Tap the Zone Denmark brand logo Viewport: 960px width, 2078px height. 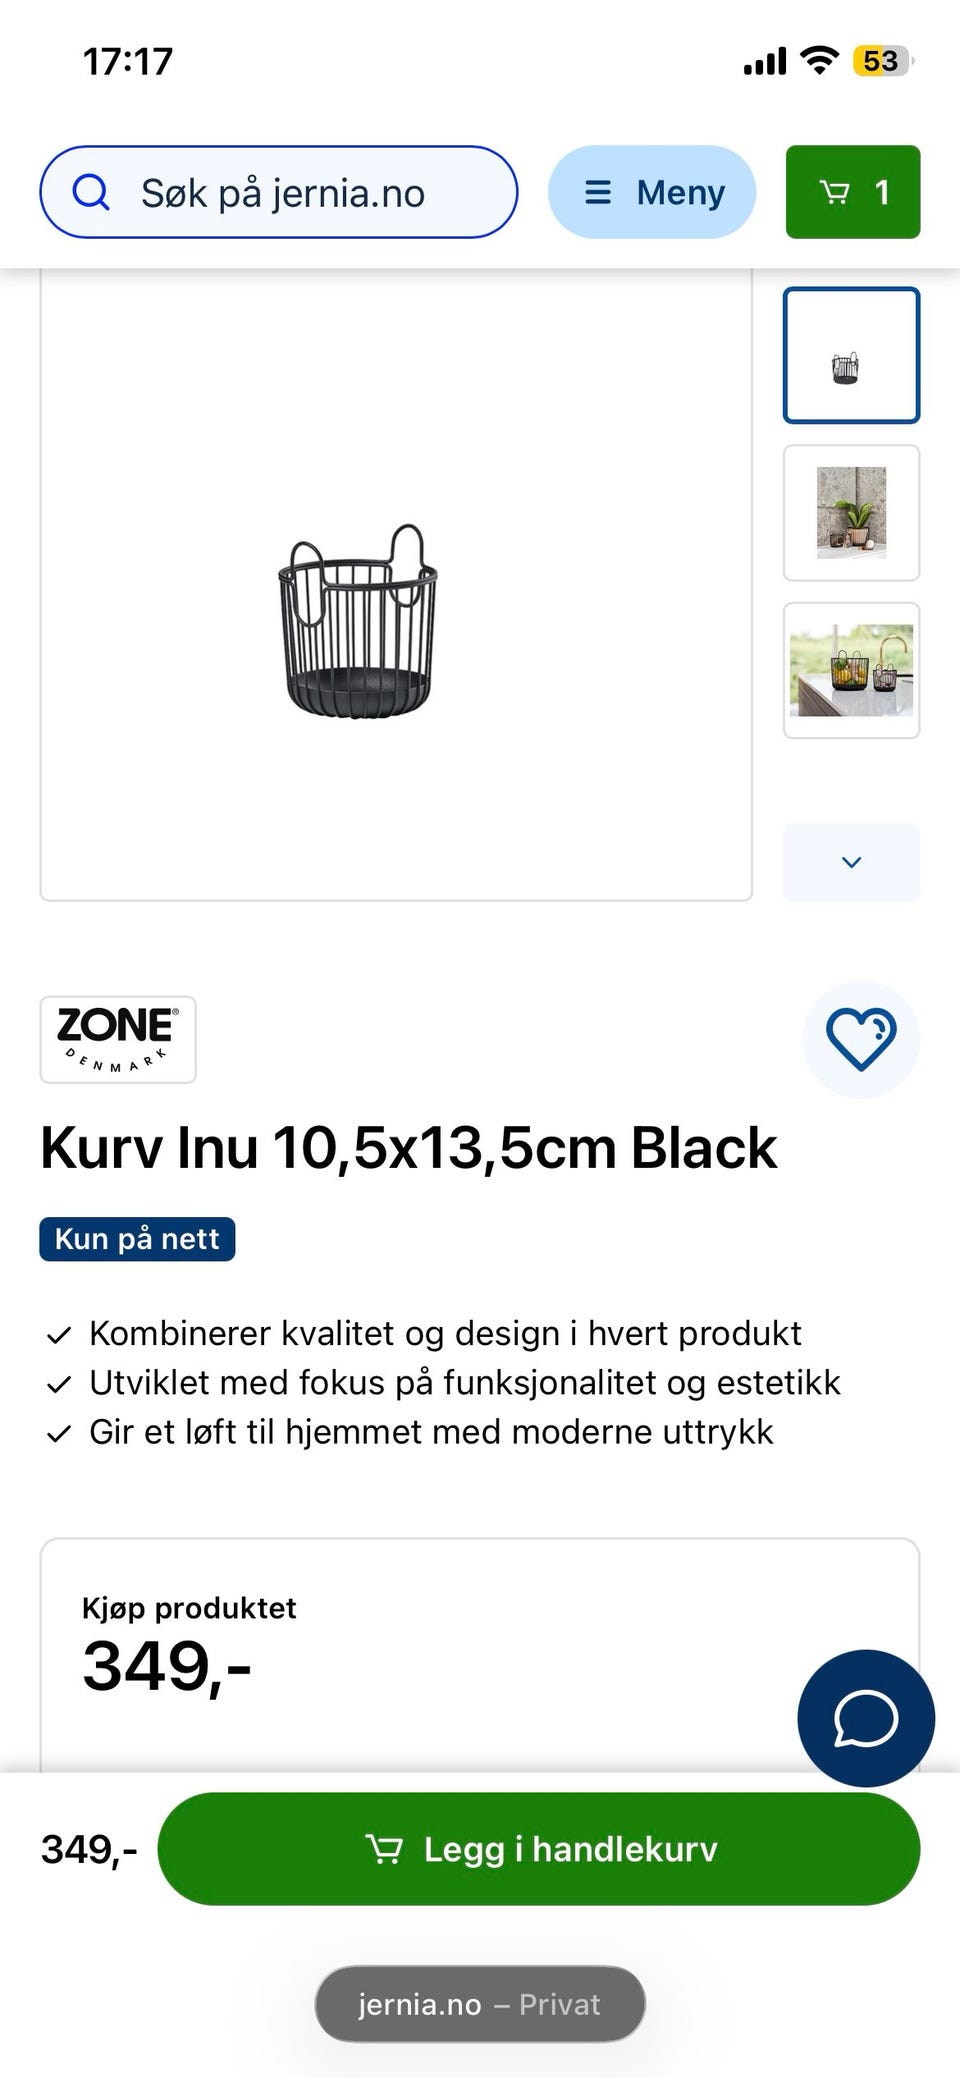pyautogui.click(x=118, y=1039)
